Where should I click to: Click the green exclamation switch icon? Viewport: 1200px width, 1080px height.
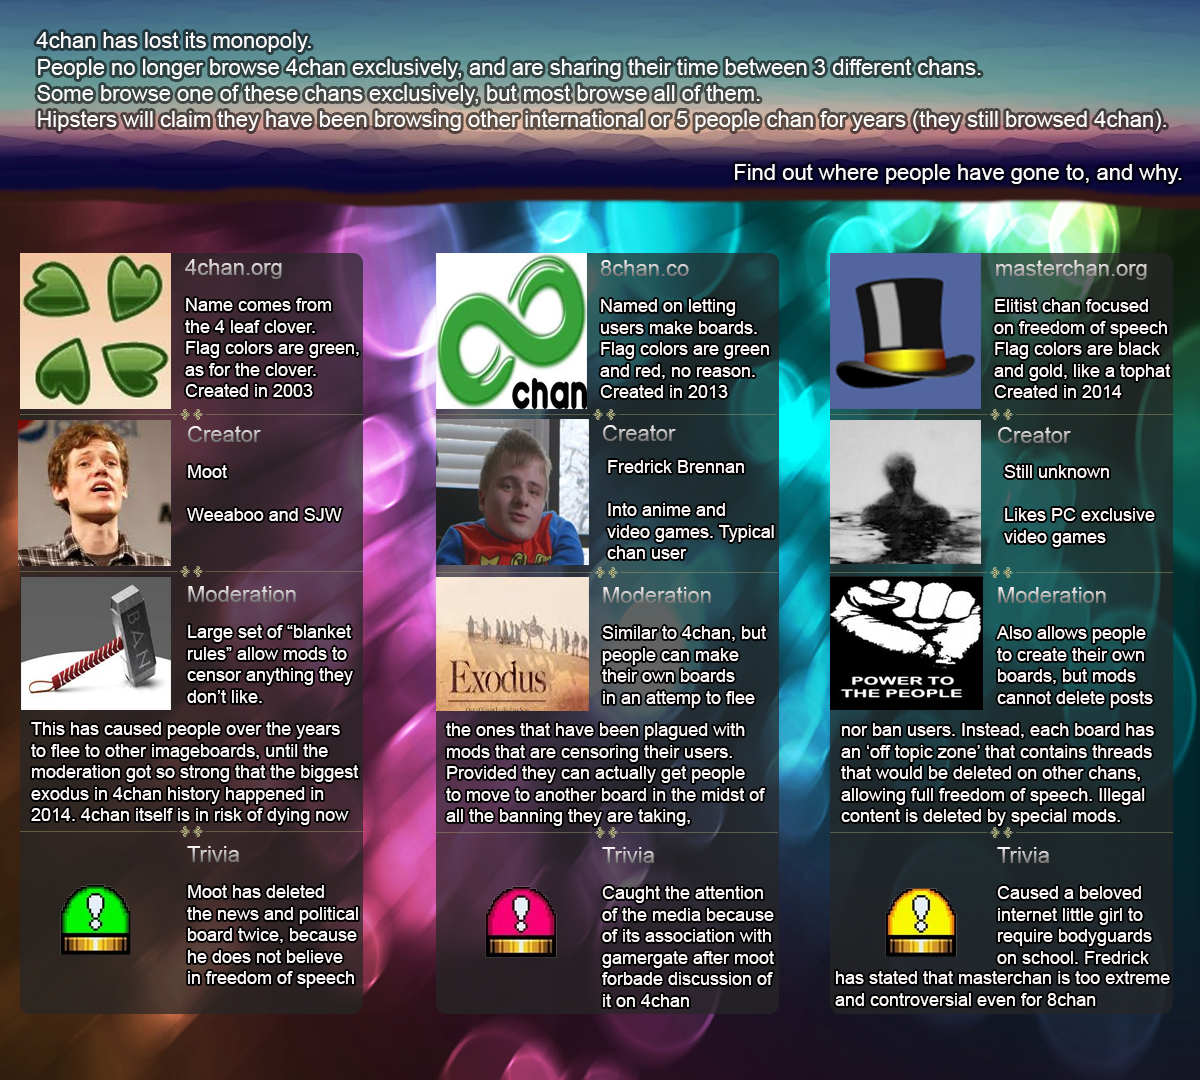click(96, 921)
